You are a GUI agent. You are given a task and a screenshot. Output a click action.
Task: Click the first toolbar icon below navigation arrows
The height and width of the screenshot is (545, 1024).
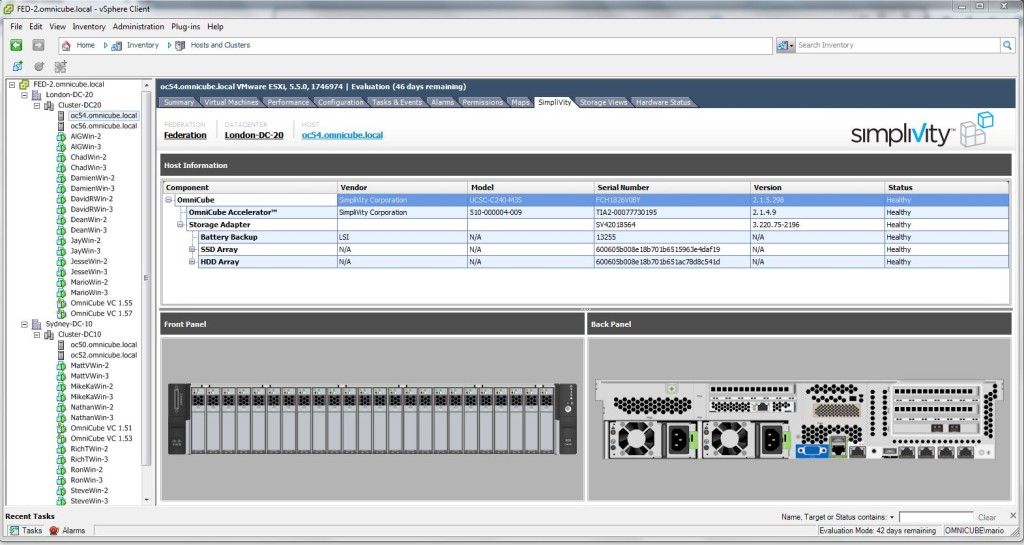pos(18,67)
